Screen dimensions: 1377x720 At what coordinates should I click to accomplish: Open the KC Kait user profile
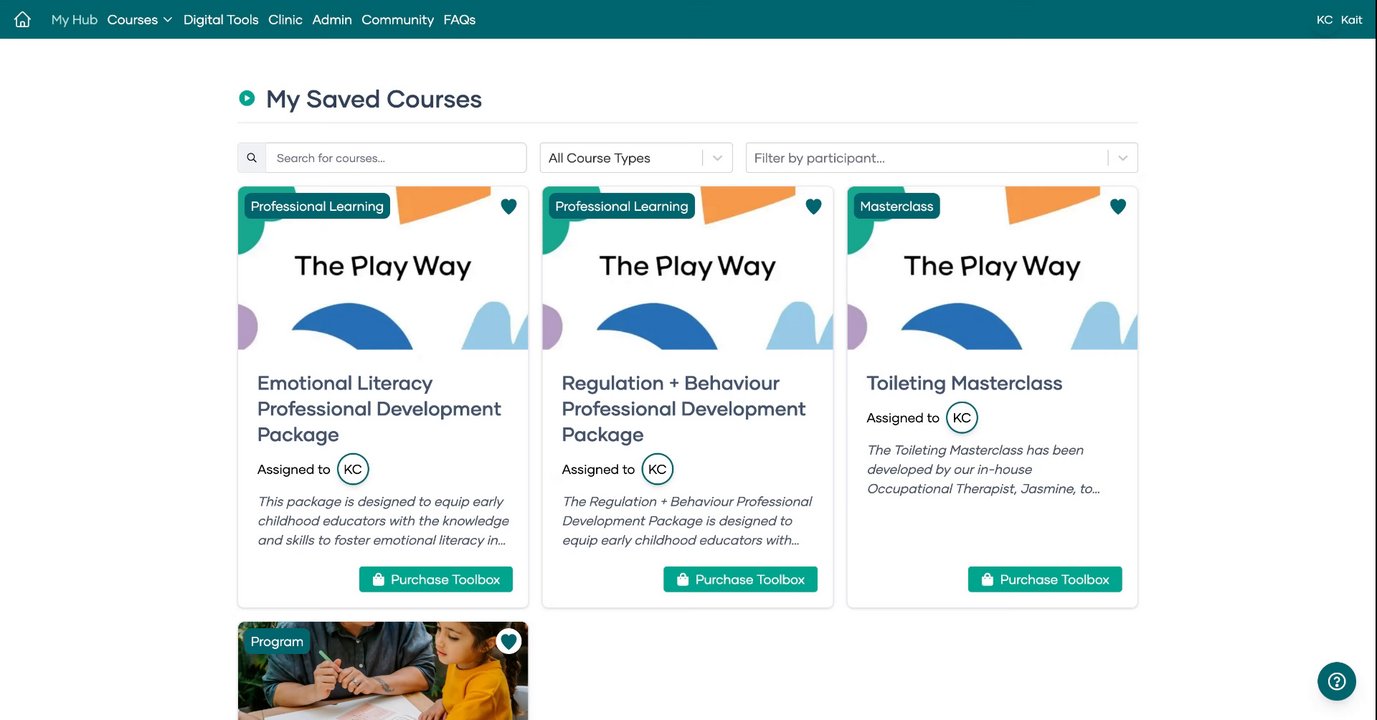pos(1339,19)
